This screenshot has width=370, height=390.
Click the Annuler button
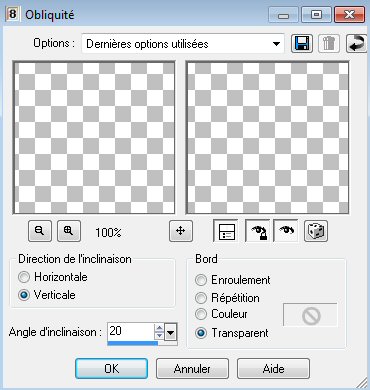tap(192, 369)
